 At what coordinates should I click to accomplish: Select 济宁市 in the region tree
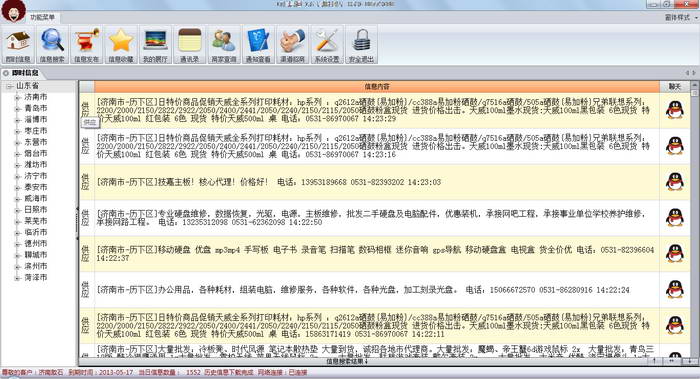point(36,176)
